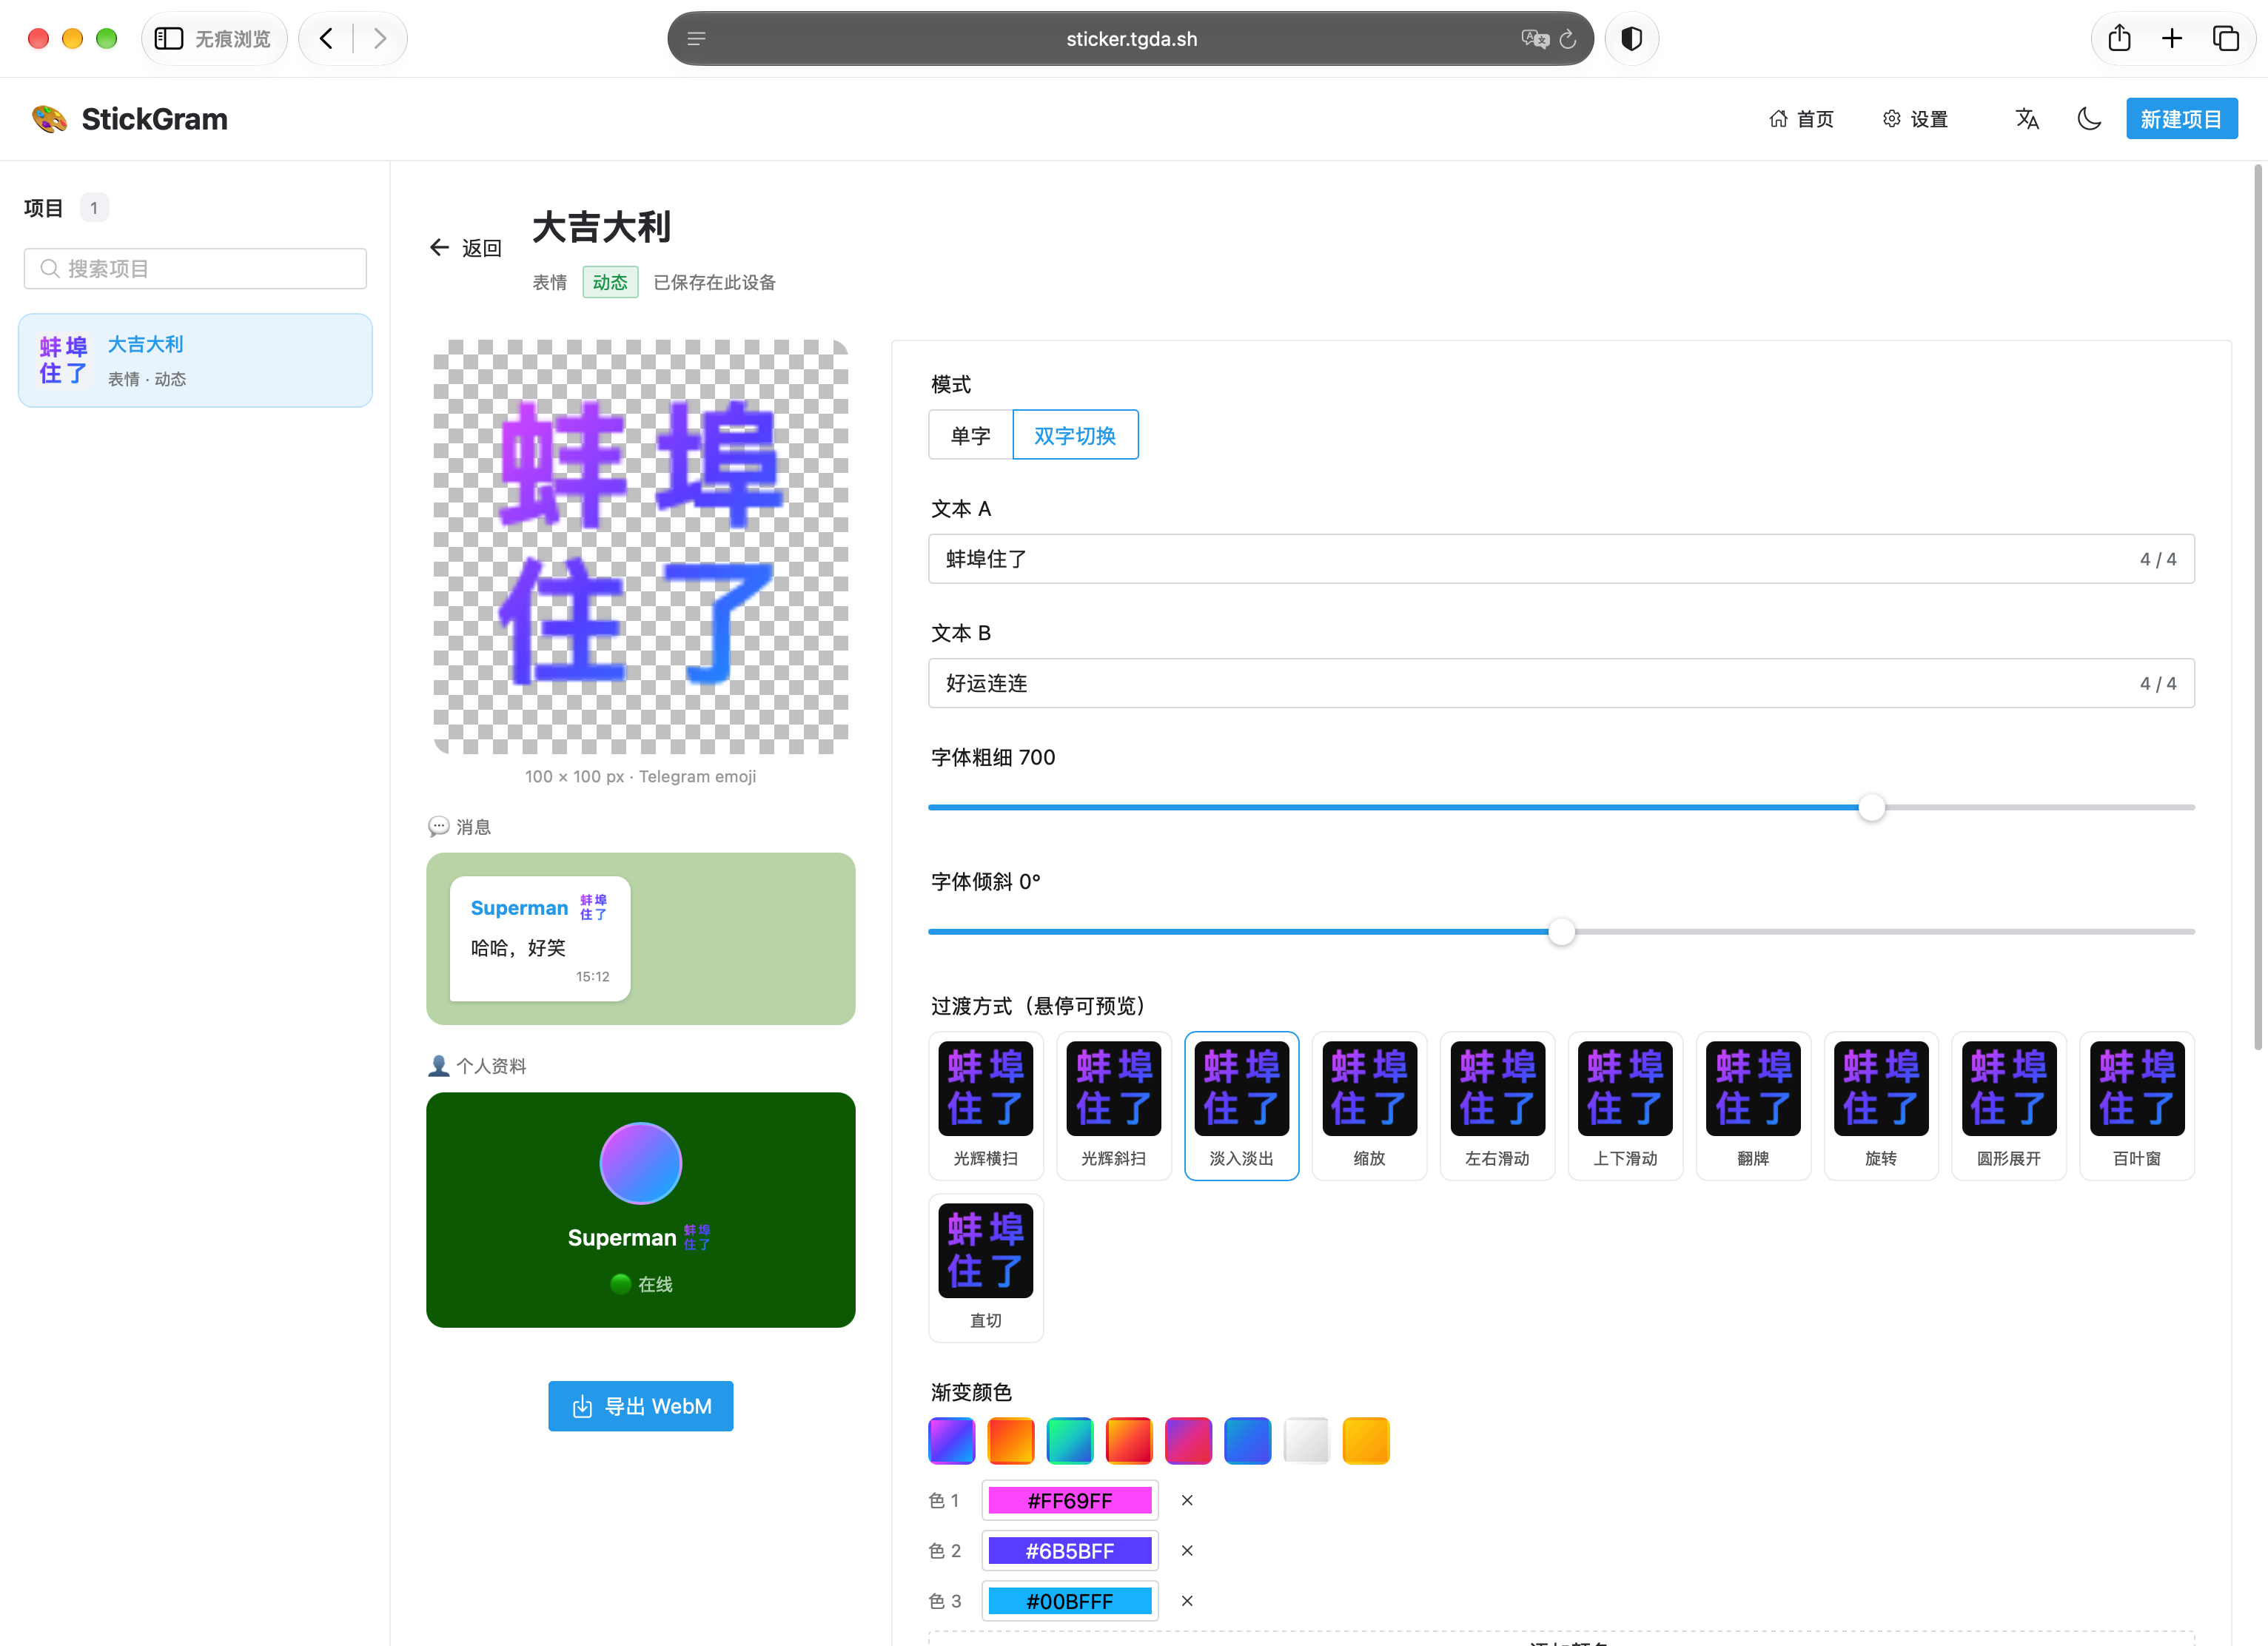Open 首页 in top navigation

(1801, 119)
